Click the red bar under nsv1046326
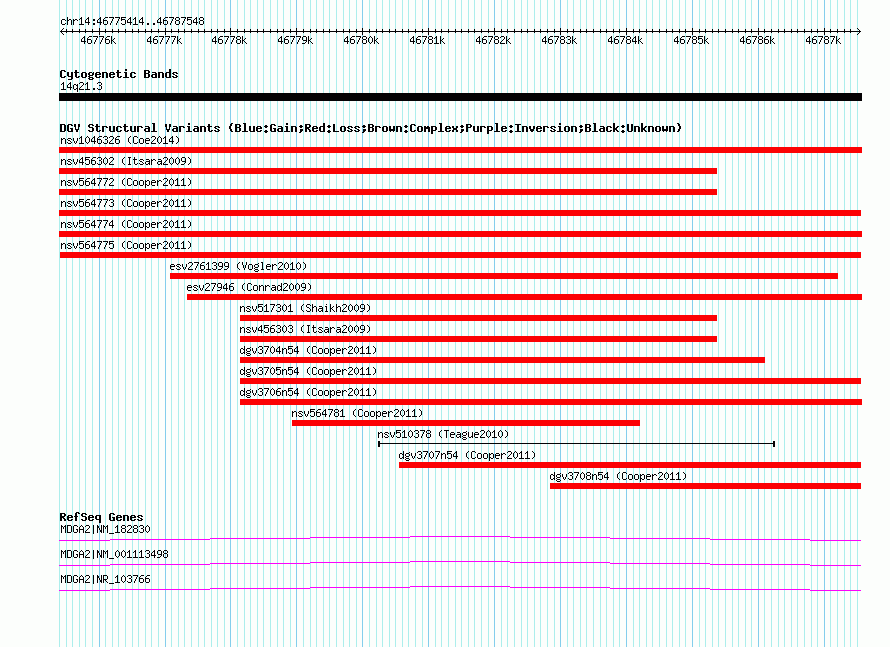The image size is (890, 647). coord(460,150)
